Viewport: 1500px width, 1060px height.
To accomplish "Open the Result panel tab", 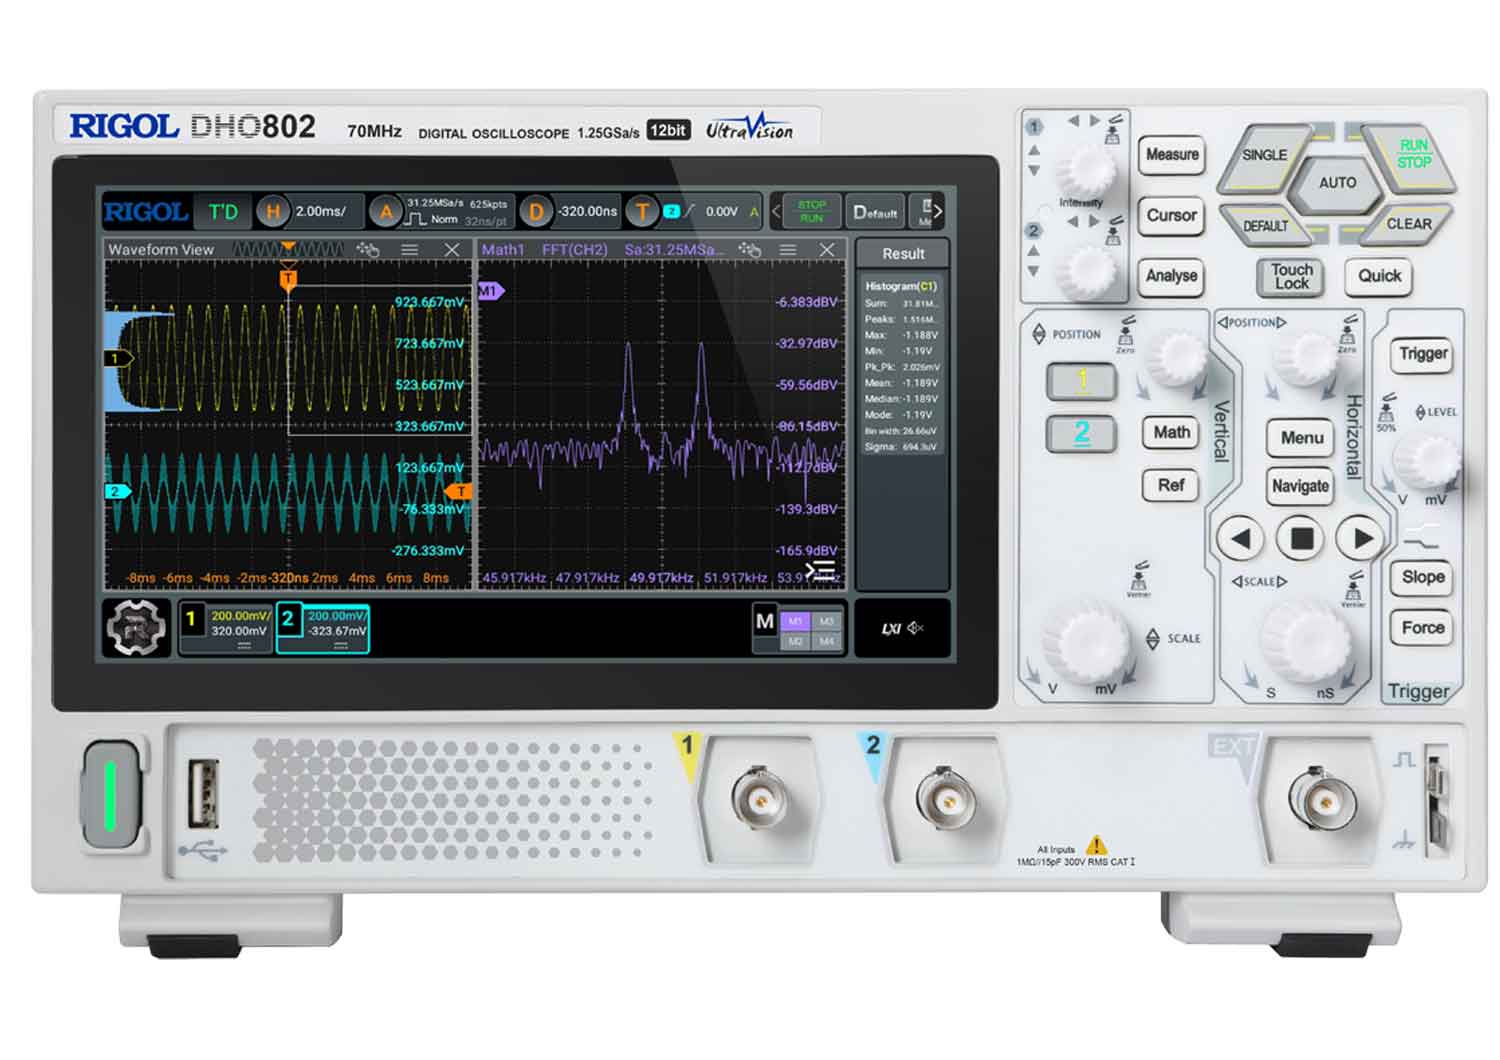I will point(902,254).
